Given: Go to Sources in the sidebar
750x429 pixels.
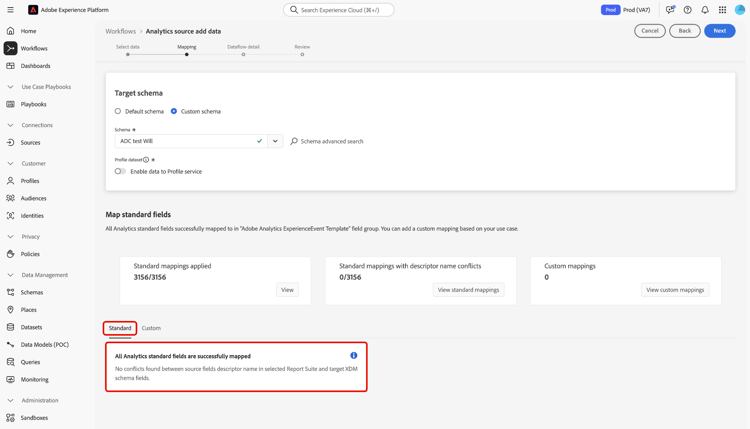Looking at the screenshot, I should [30, 143].
